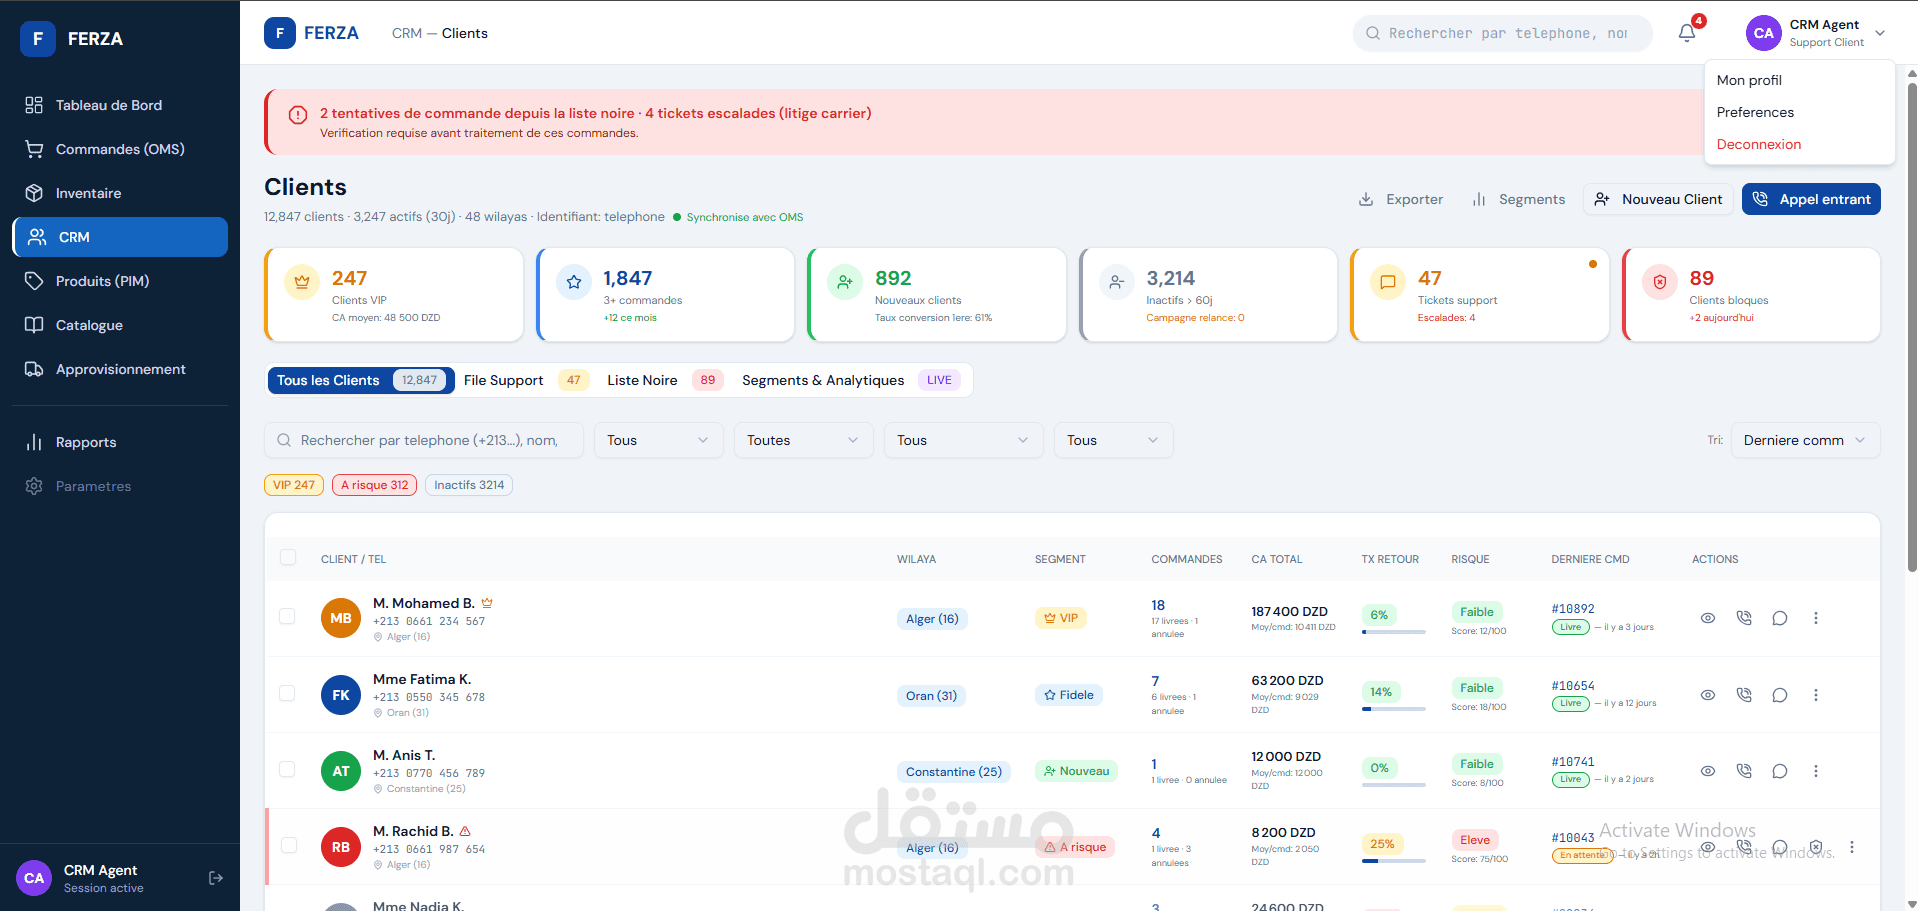Viewport: 1918px width, 911px height.
Task: Check the M. Mohamed B. row checkbox
Action: pos(287,616)
